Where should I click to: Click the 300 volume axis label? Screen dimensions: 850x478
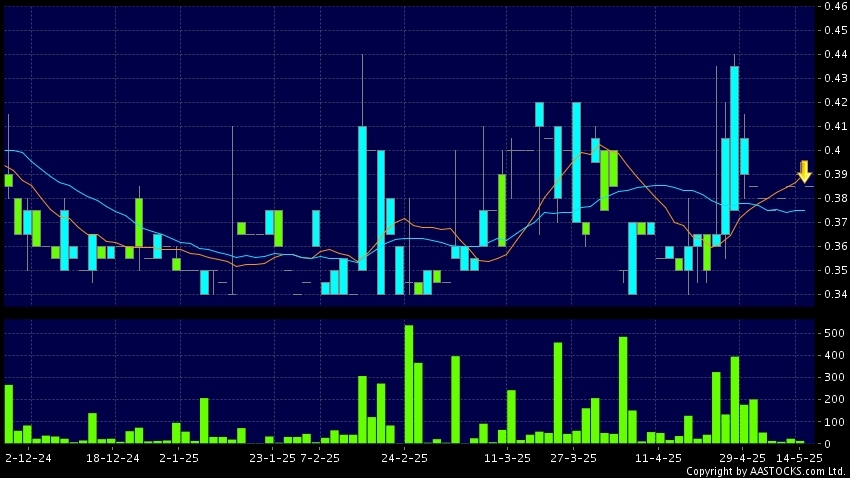coord(834,378)
